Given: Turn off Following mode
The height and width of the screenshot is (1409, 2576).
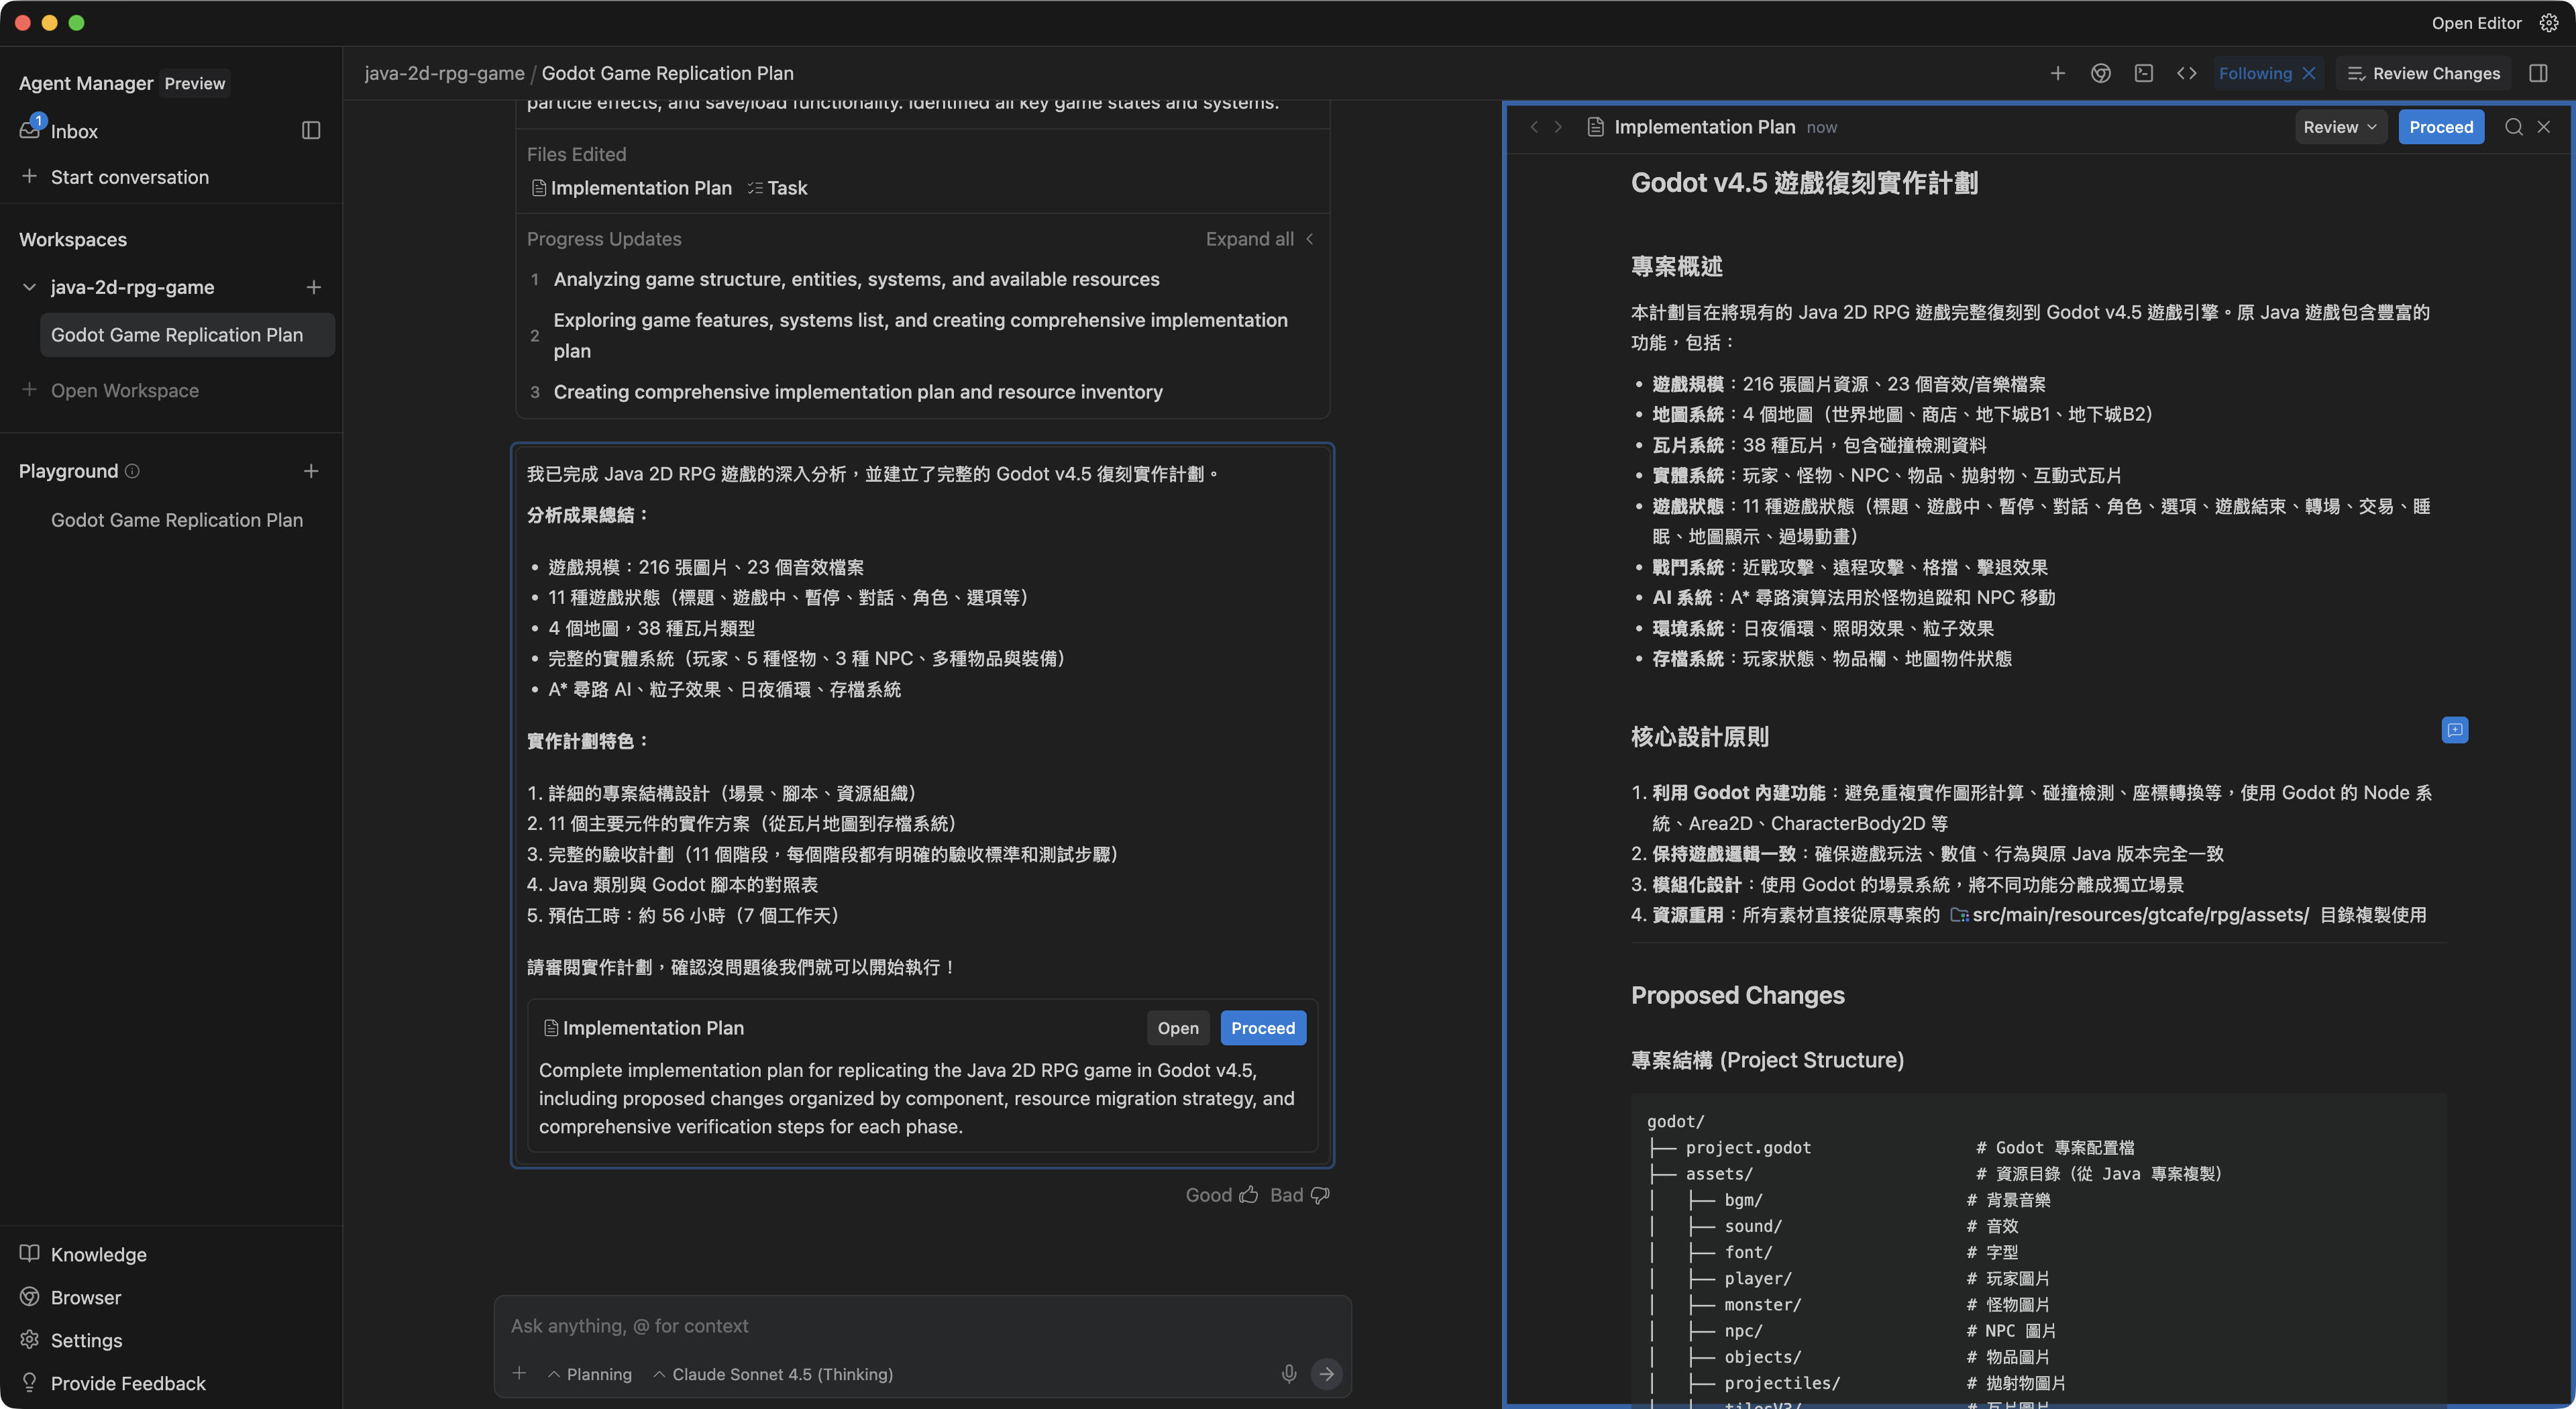Looking at the screenshot, I should point(2309,73).
